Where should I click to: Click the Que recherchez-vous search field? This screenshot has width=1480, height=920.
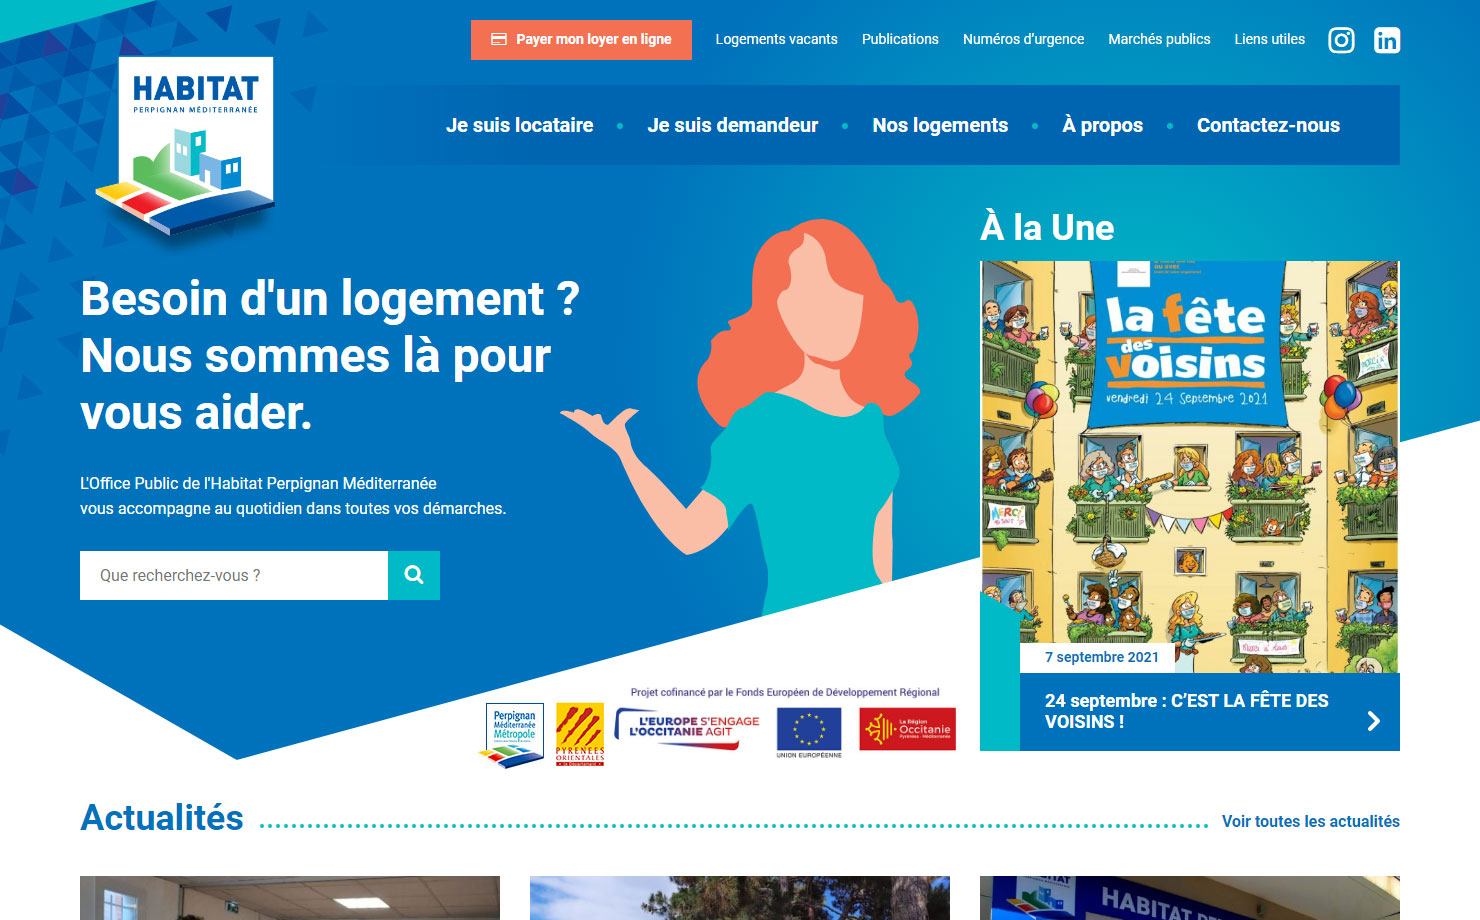[x=234, y=575]
